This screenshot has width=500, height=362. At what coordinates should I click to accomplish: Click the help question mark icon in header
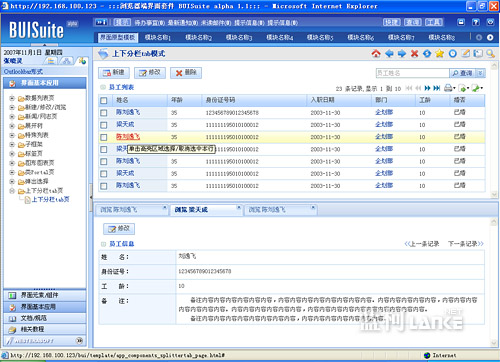coord(476,22)
